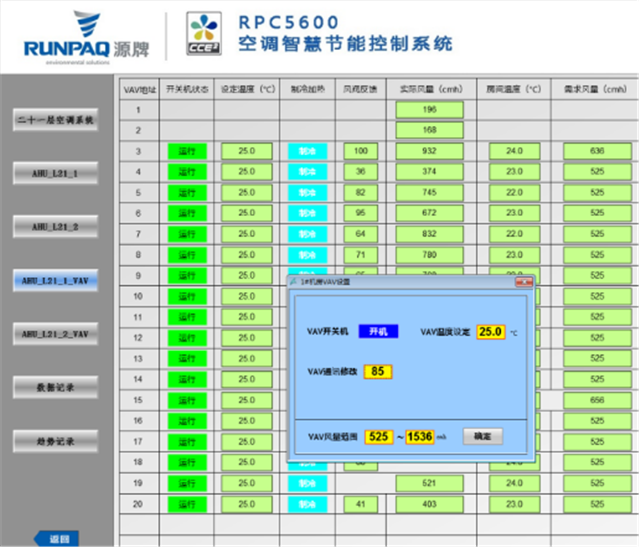Toggle VAV 20 运行 status indicator
Viewport: 640px width, 548px height.
[186, 504]
